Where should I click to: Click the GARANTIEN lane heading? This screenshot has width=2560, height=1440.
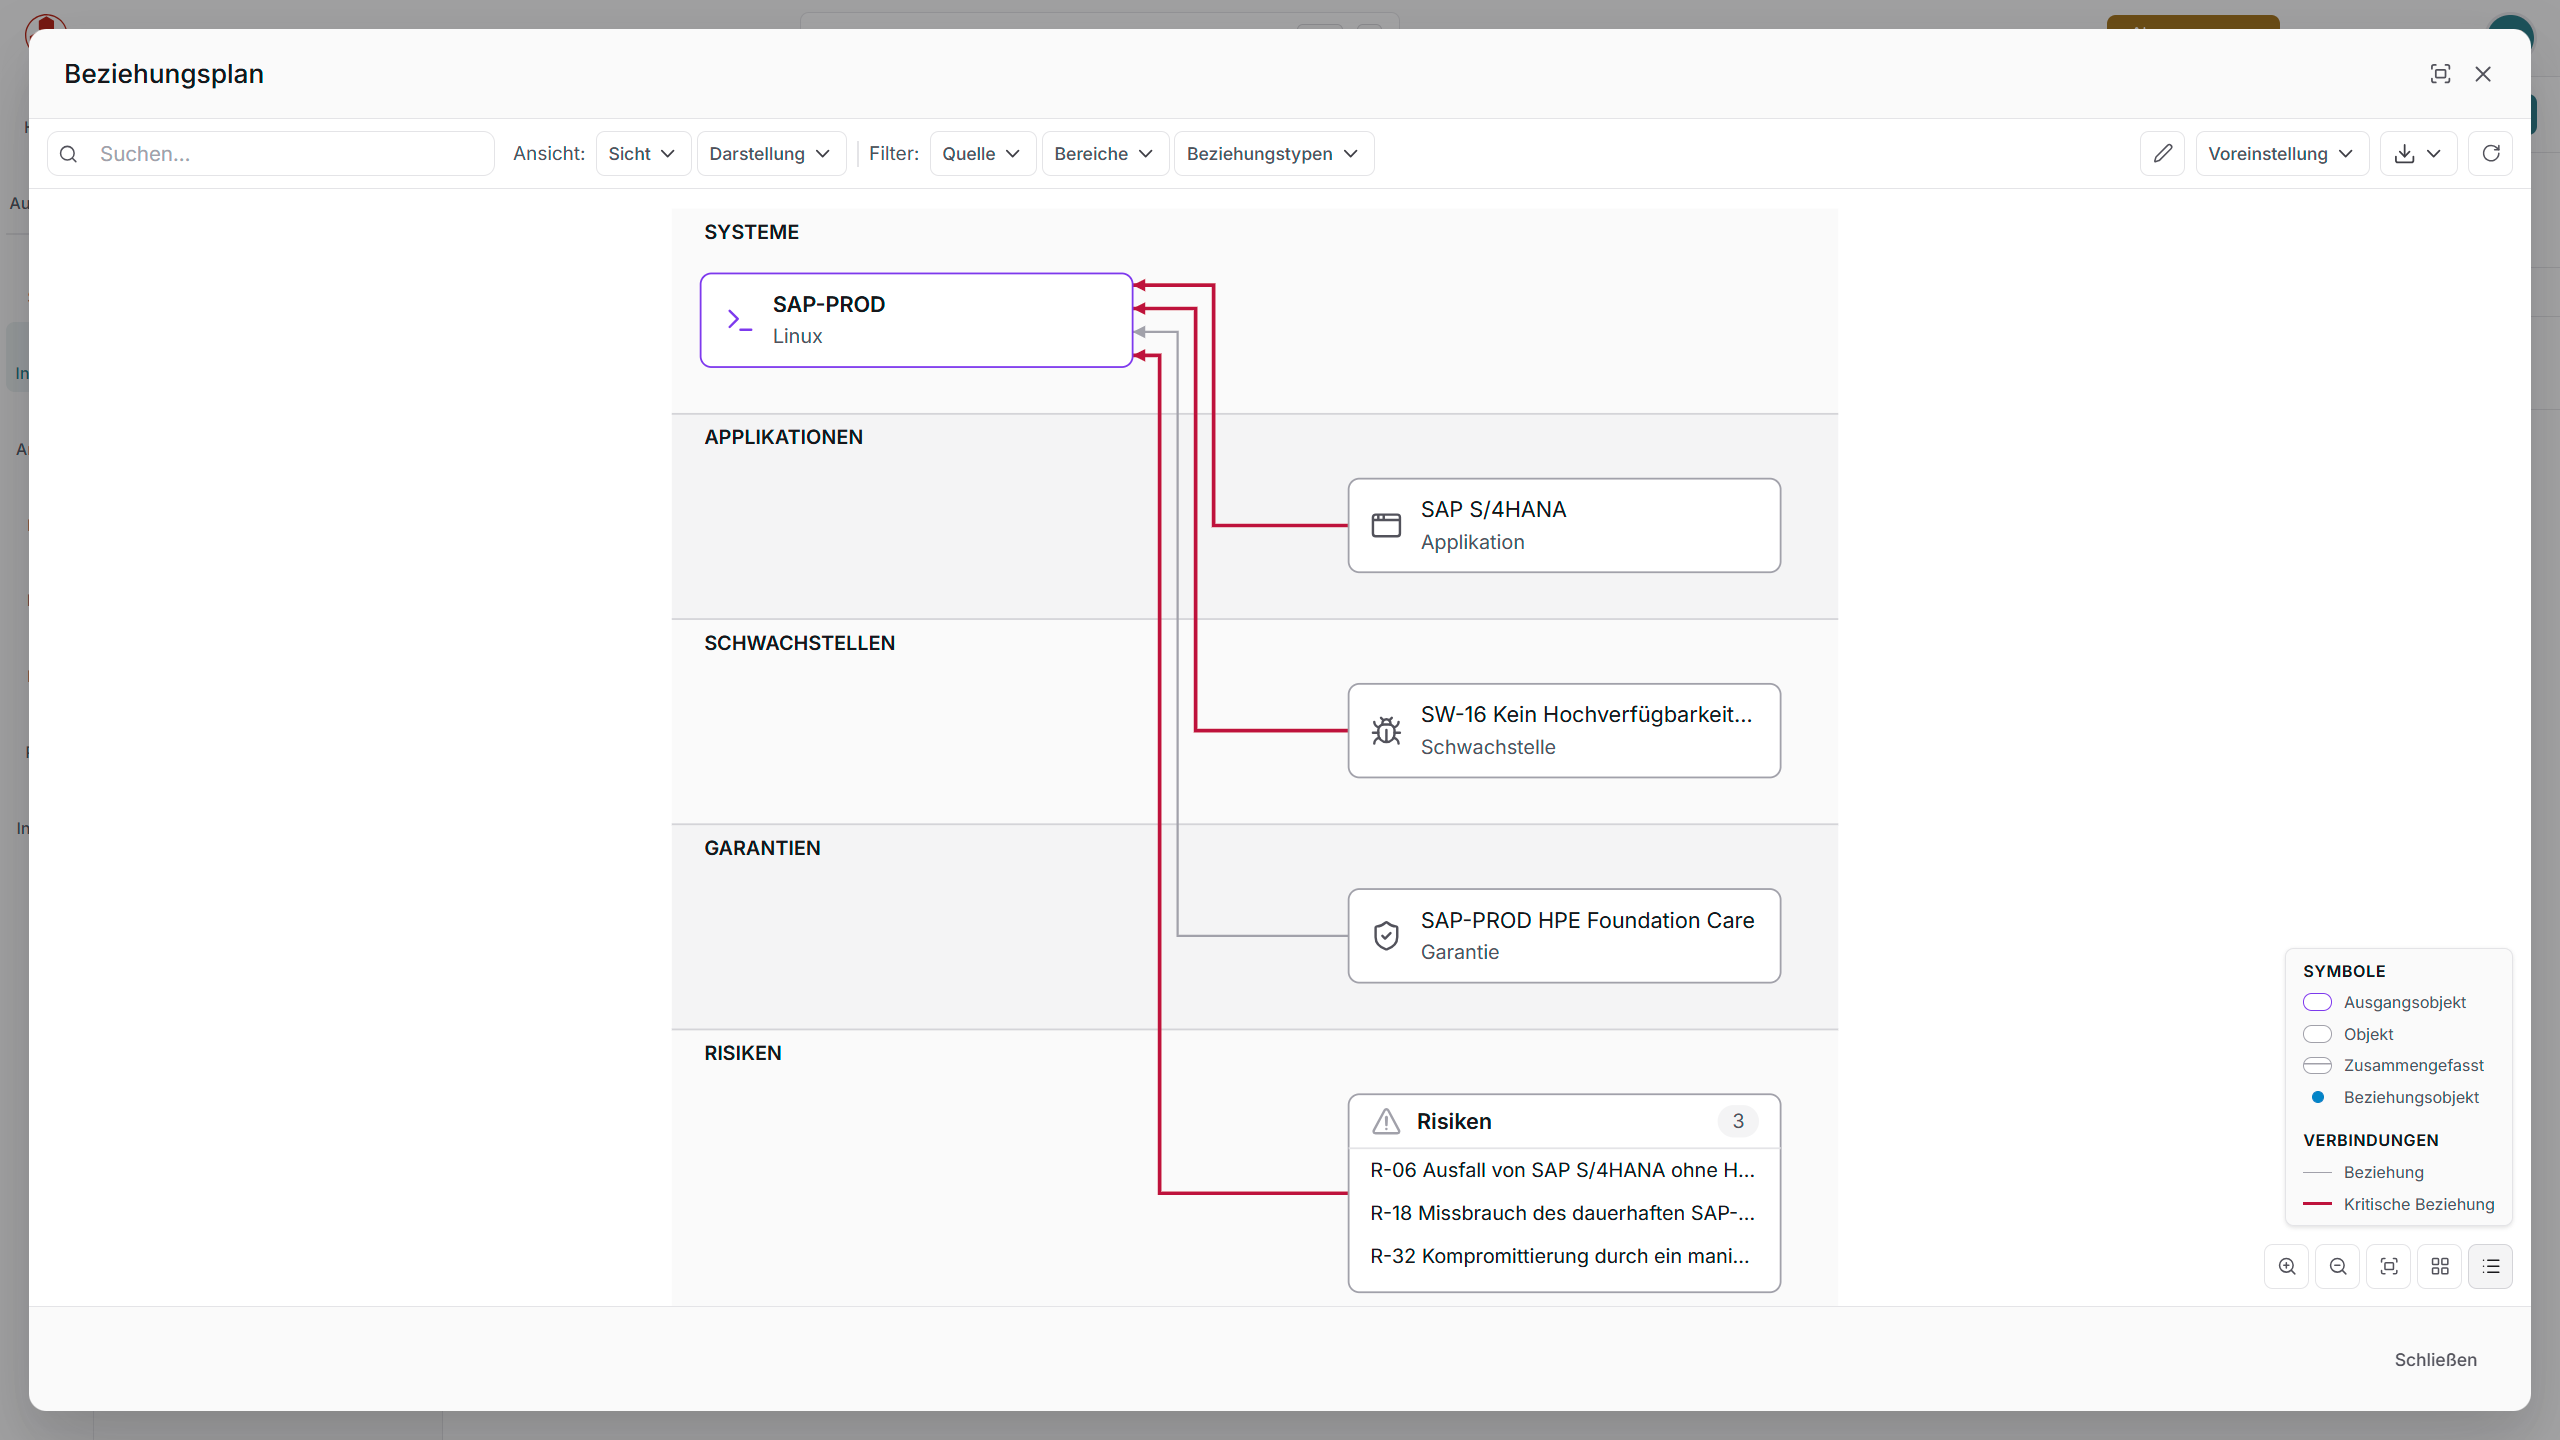pyautogui.click(x=762, y=848)
